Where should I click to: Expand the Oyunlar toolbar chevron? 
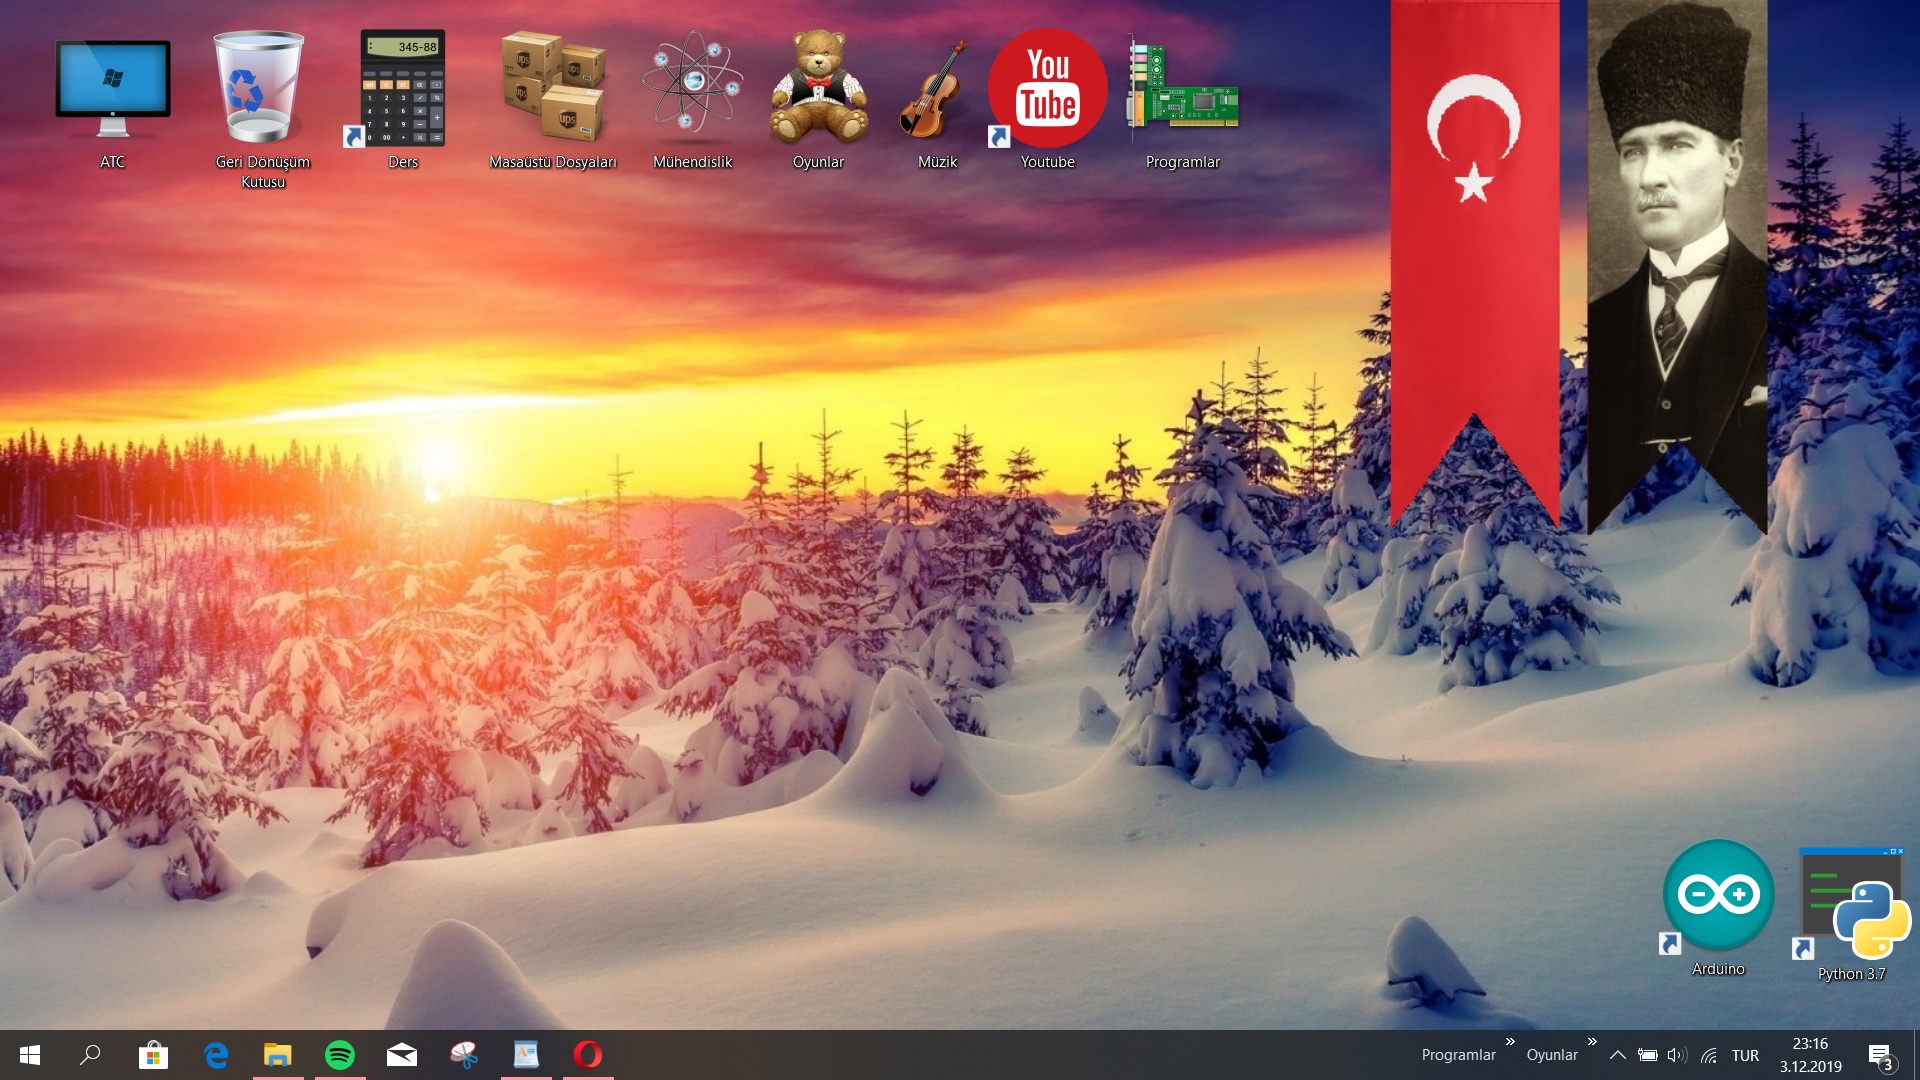[1592, 1042]
